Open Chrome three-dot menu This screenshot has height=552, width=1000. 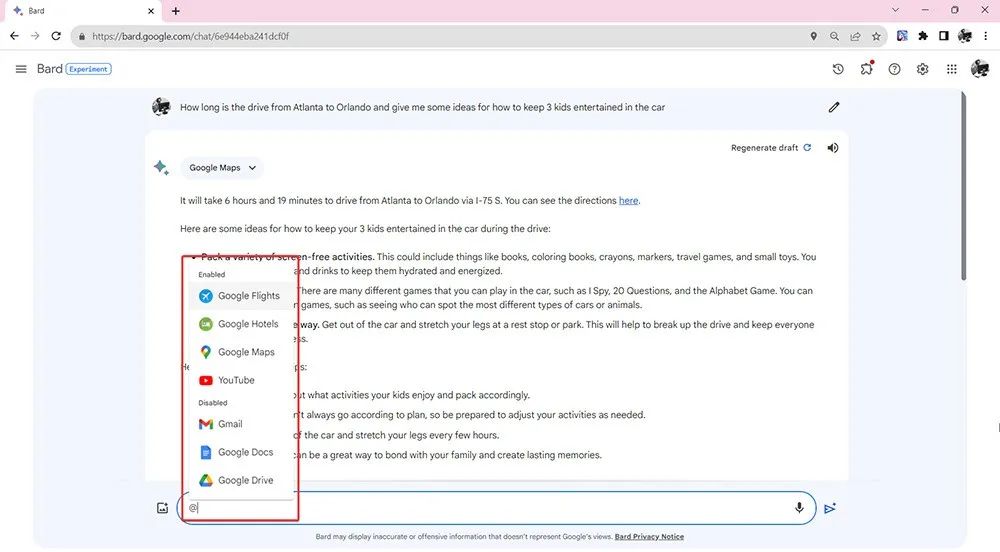click(x=986, y=36)
